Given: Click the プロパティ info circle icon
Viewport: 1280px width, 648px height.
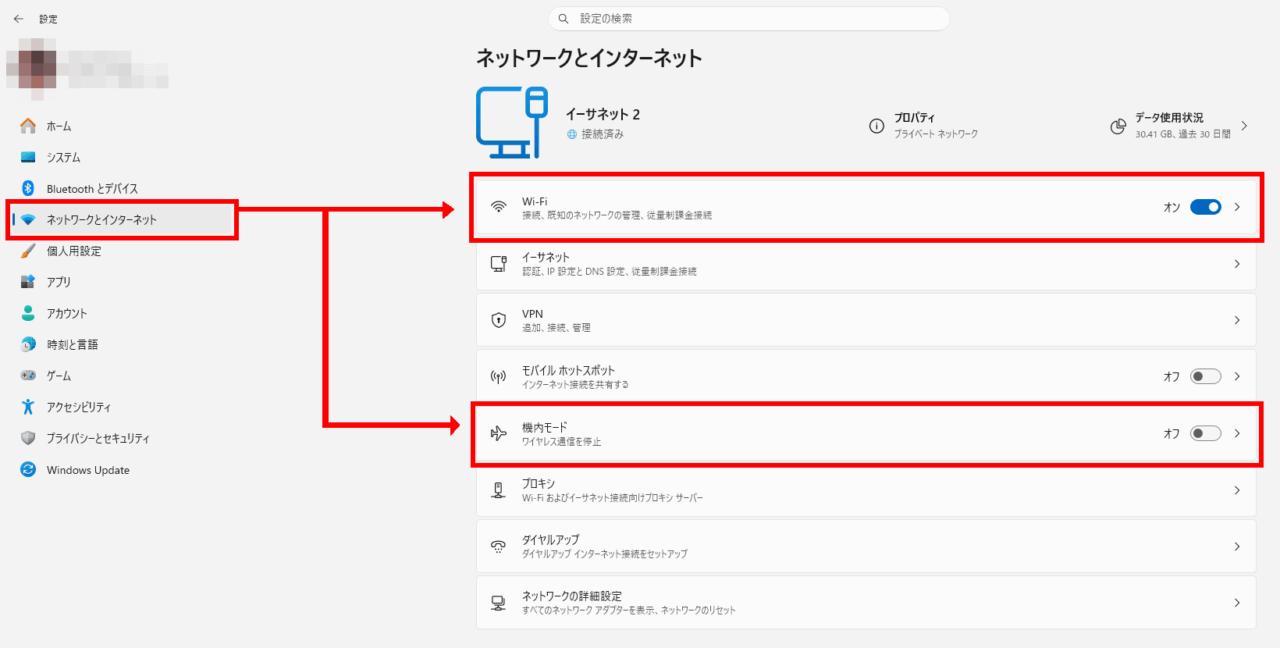Looking at the screenshot, I should pyautogui.click(x=876, y=126).
